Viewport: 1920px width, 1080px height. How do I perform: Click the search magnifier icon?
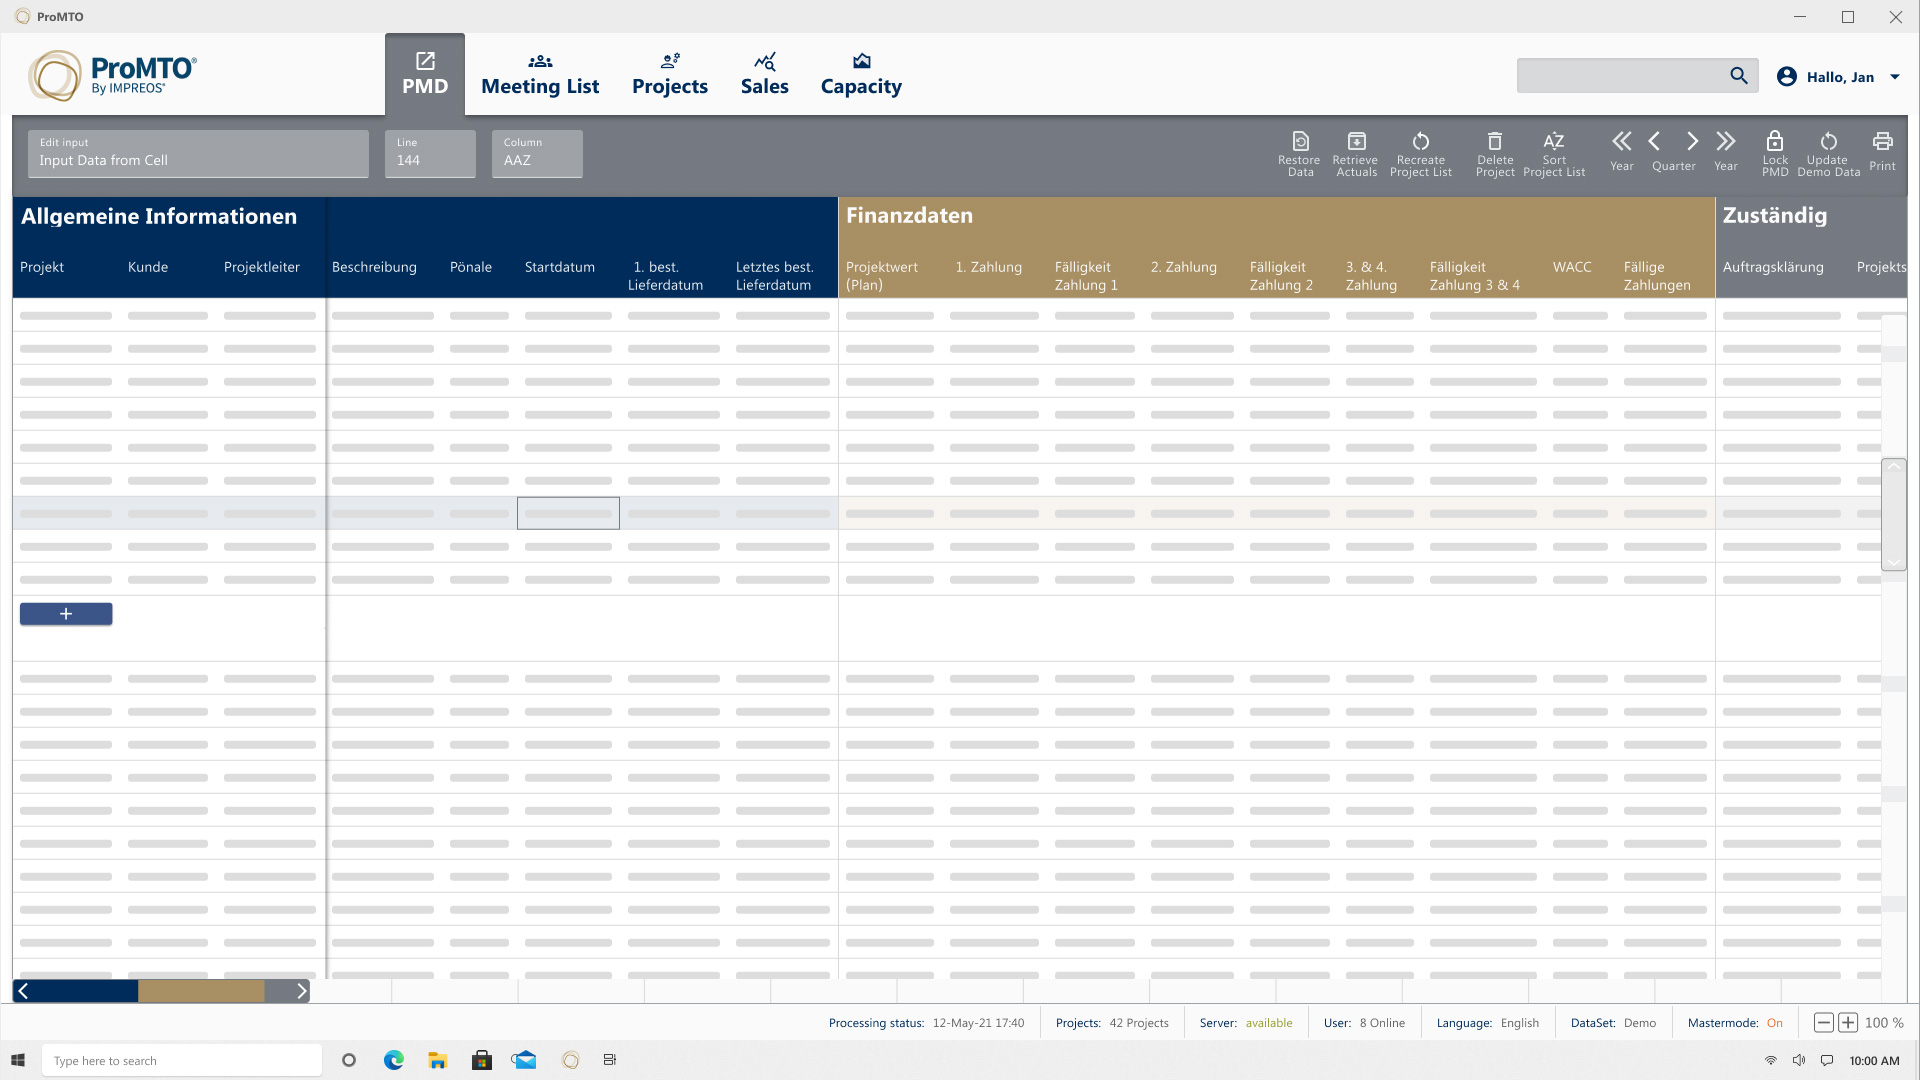pos(1739,75)
